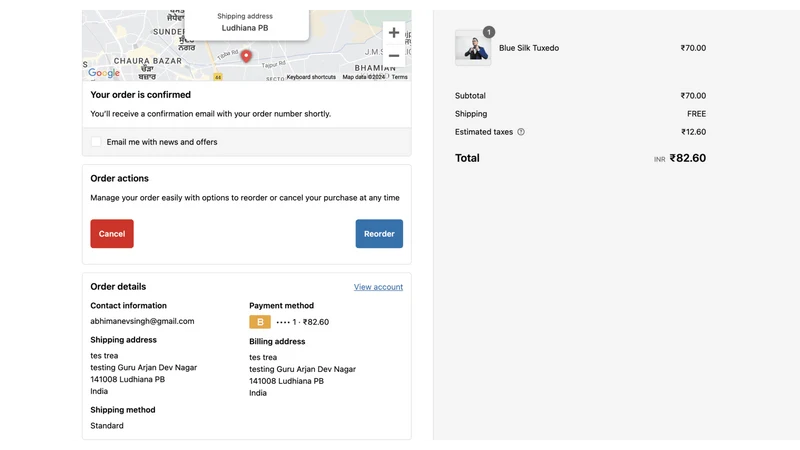
Task: Click the Order details heading
Action: [x=118, y=287]
